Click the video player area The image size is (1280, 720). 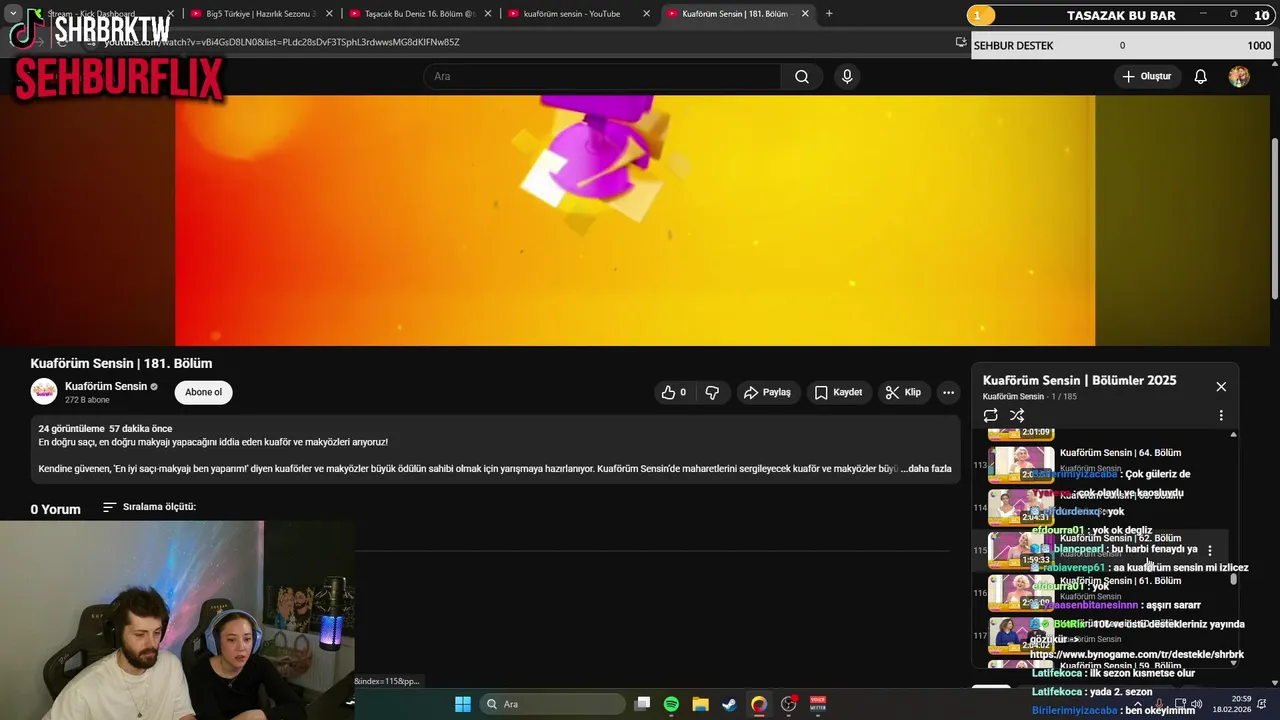coord(635,220)
